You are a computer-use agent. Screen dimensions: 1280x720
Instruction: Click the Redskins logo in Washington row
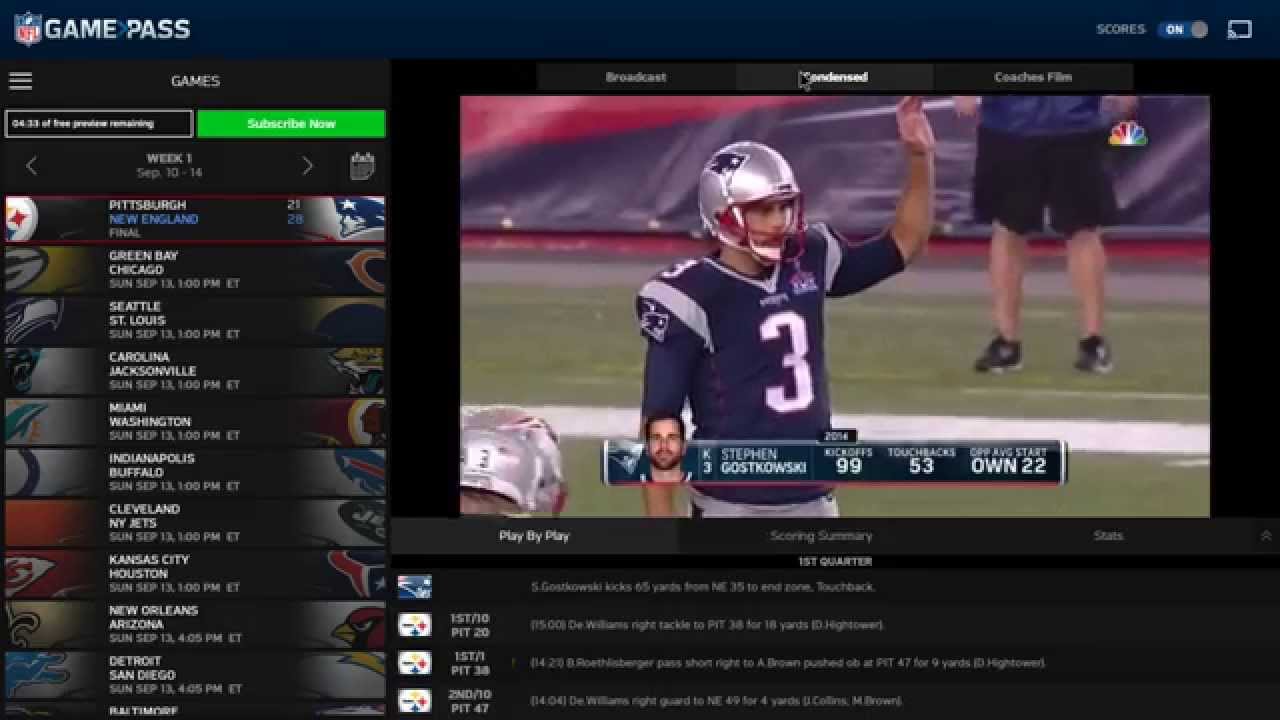pos(365,421)
